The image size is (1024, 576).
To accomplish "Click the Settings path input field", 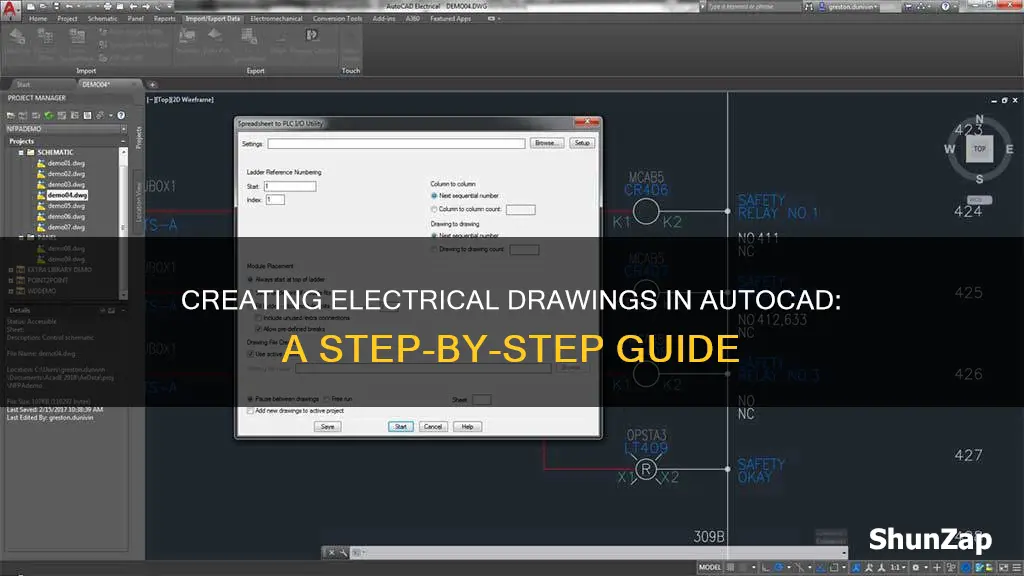I will [x=396, y=143].
